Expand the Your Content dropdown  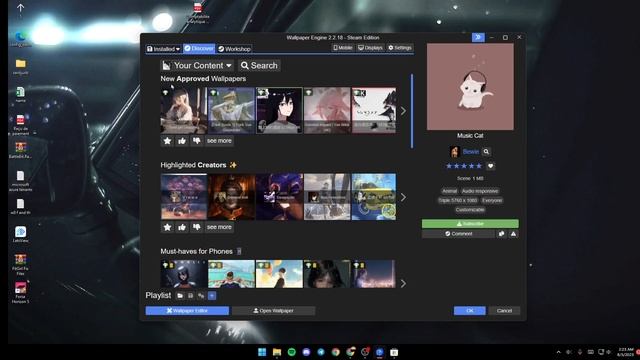point(198,65)
